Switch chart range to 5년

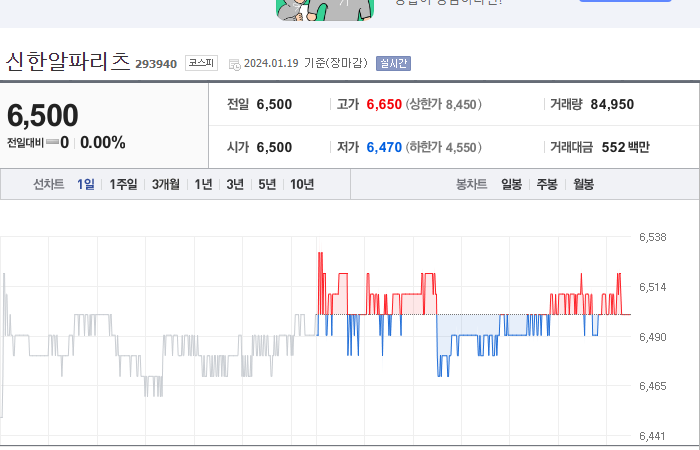267,184
